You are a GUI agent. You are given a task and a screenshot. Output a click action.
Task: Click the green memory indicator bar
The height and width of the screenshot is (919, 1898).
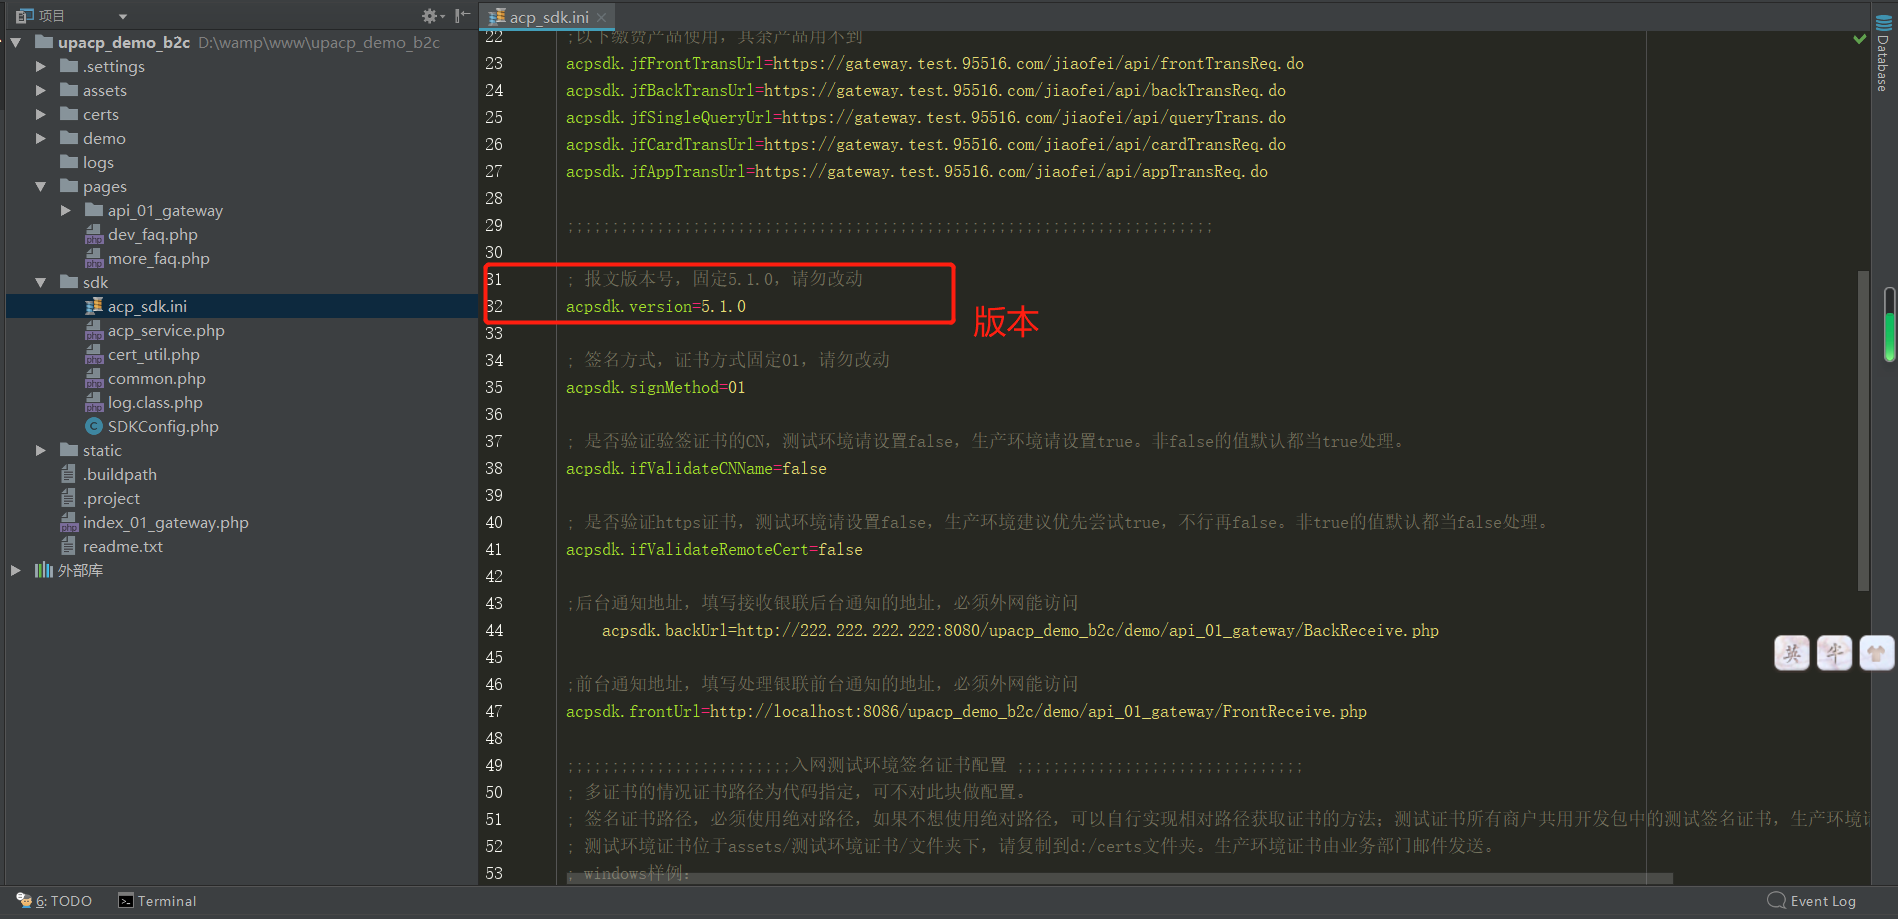pos(1889,325)
